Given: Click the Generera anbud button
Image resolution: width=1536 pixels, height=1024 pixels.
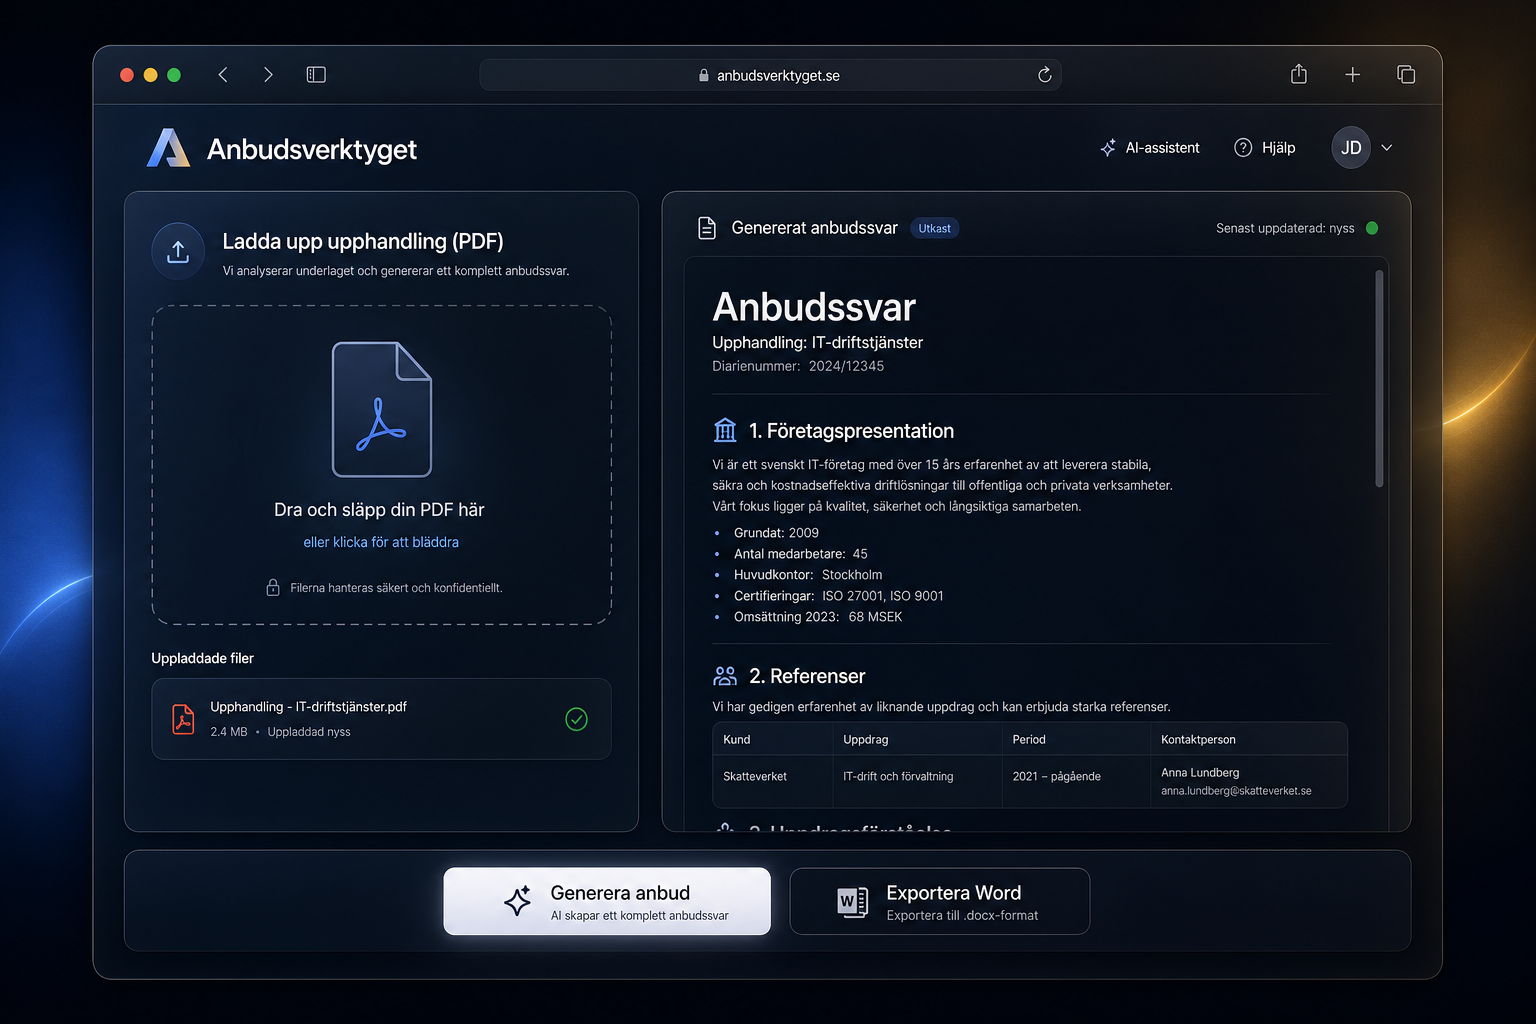Looking at the screenshot, I should click(x=606, y=900).
